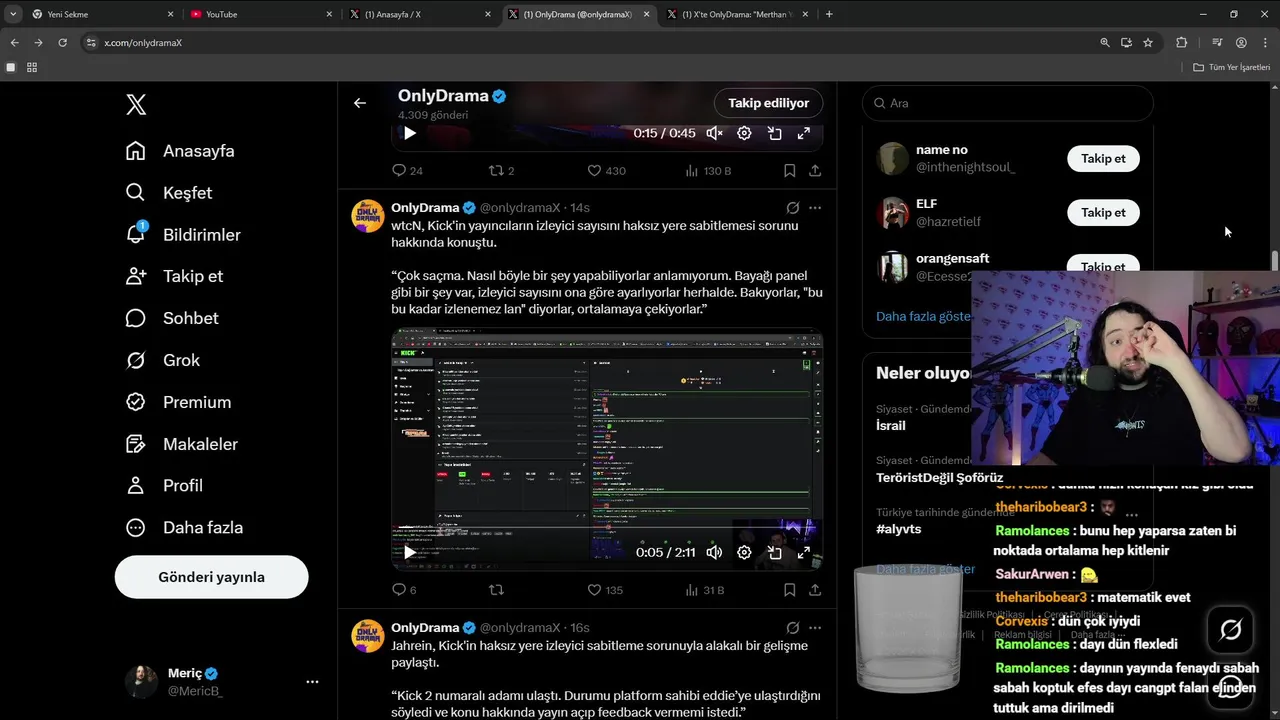Click Grok icon on Jahrein post

[792, 628]
